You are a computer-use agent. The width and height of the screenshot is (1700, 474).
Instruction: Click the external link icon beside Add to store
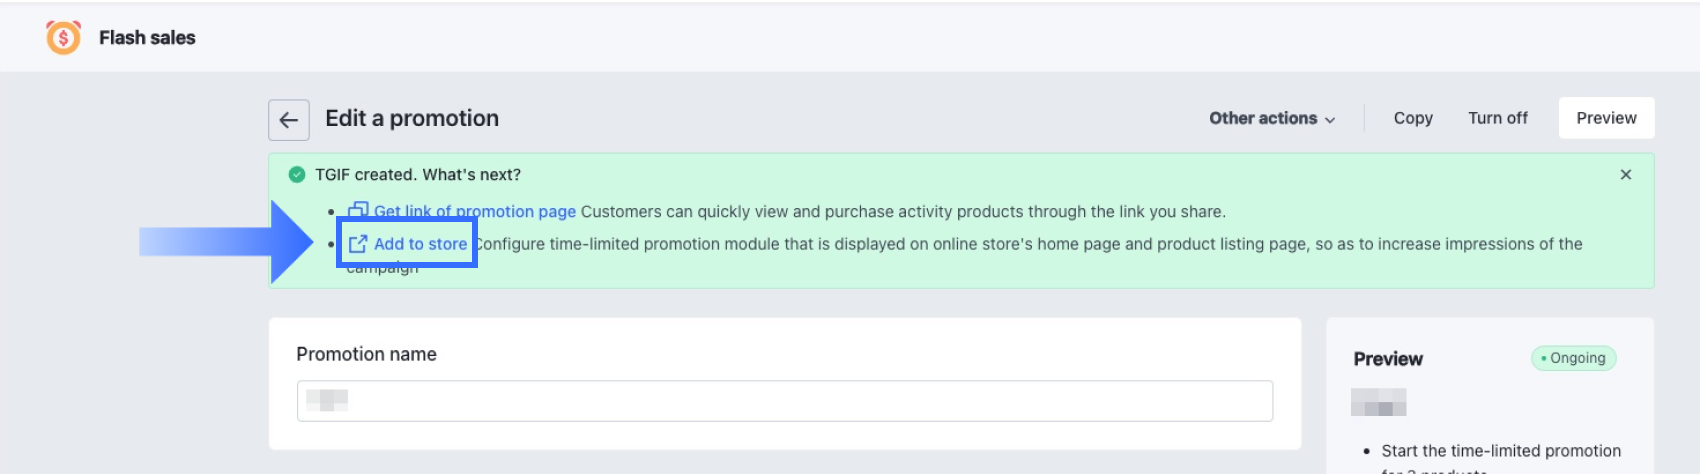tap(358, 244)
